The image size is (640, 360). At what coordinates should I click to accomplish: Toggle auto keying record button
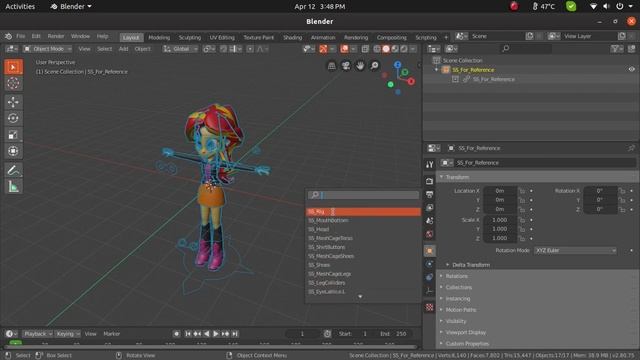176,334
